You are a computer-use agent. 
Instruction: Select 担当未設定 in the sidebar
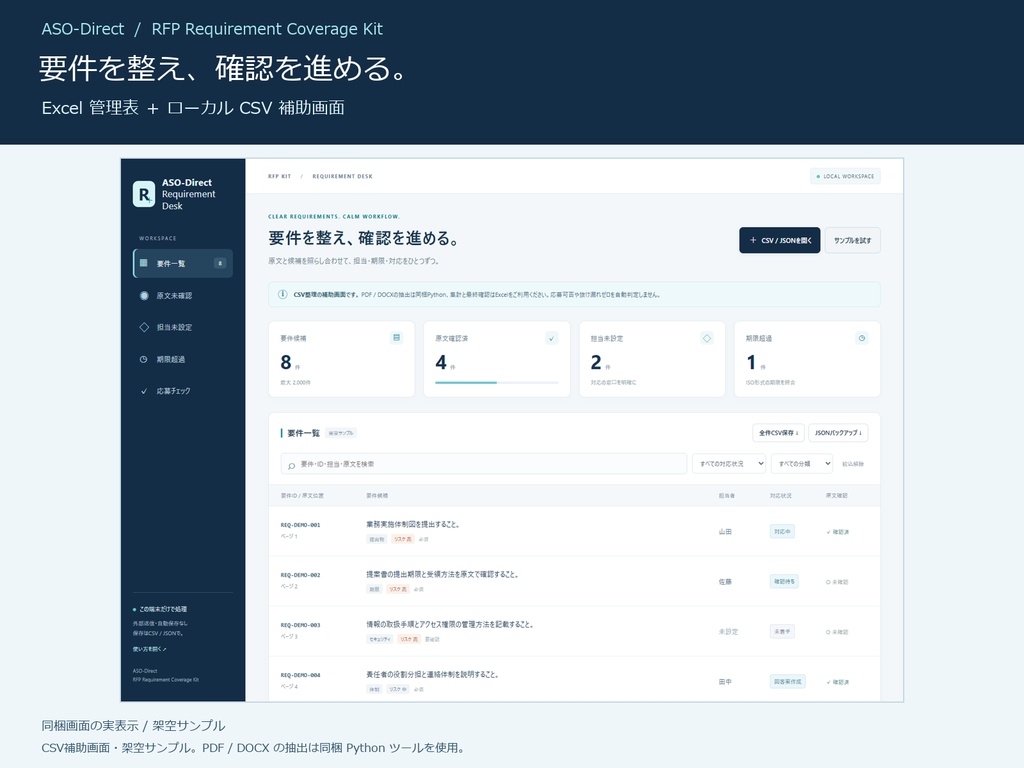click(183, 327)
